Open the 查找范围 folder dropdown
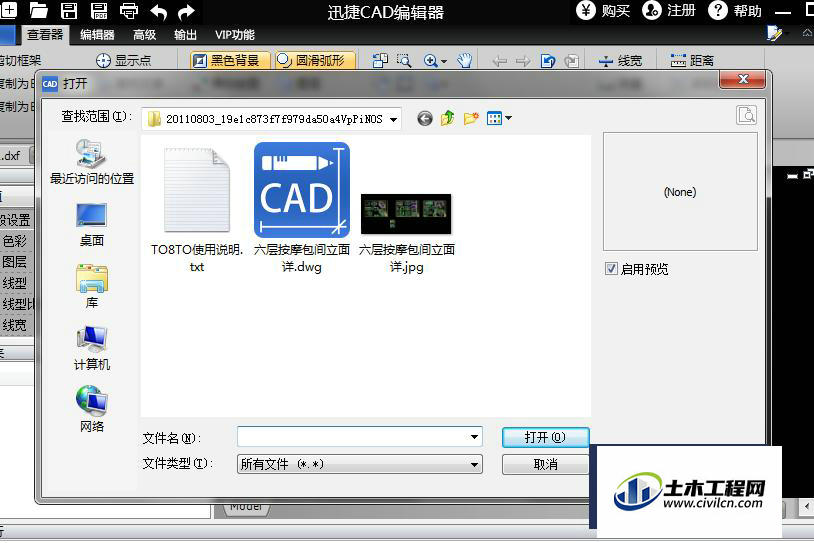Screen dimensions: 814x543 tap(394, 119)
